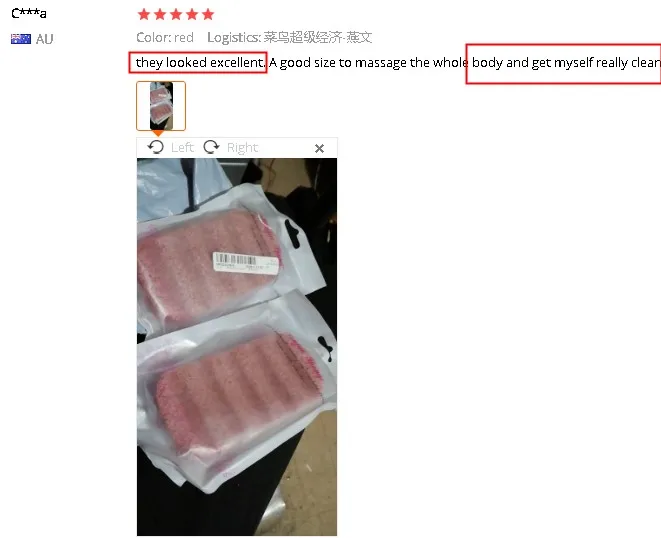The width and height of the screenshot is (661, 538).
Task: Click the Logistics shipping method text
Action: 290,38
